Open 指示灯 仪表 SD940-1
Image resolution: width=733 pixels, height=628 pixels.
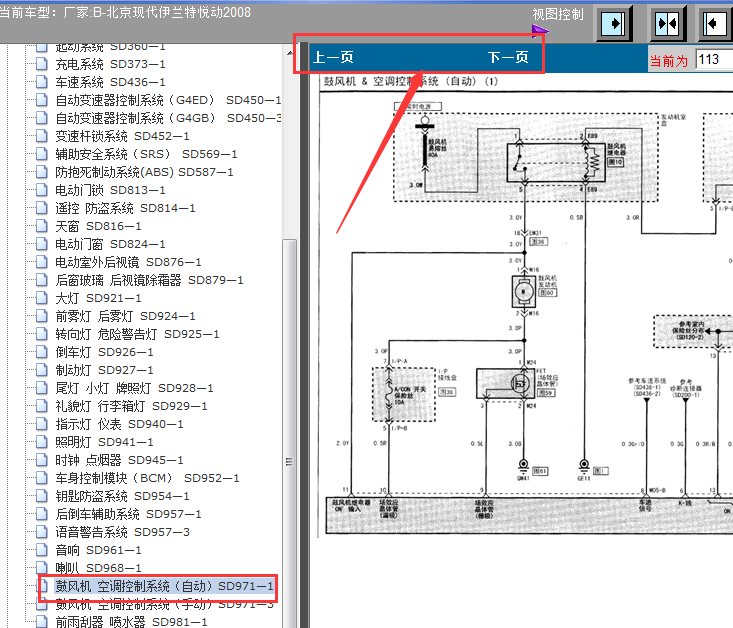point(119,424)
